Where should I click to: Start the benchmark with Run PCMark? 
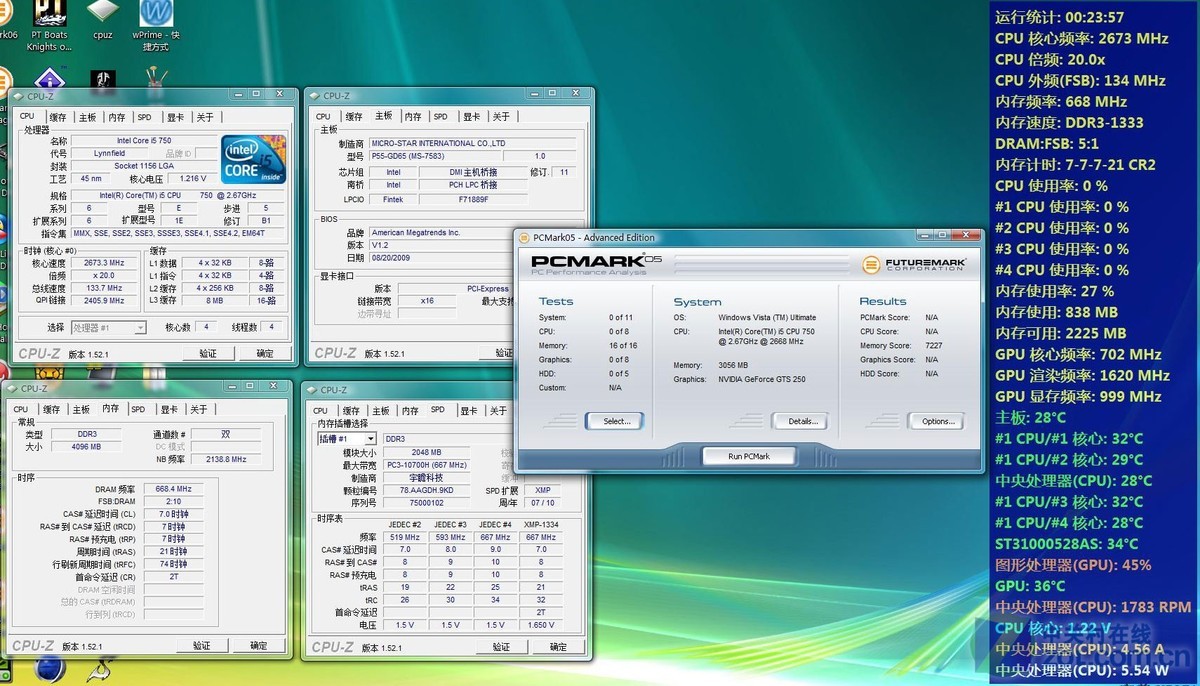pos(749,456)
